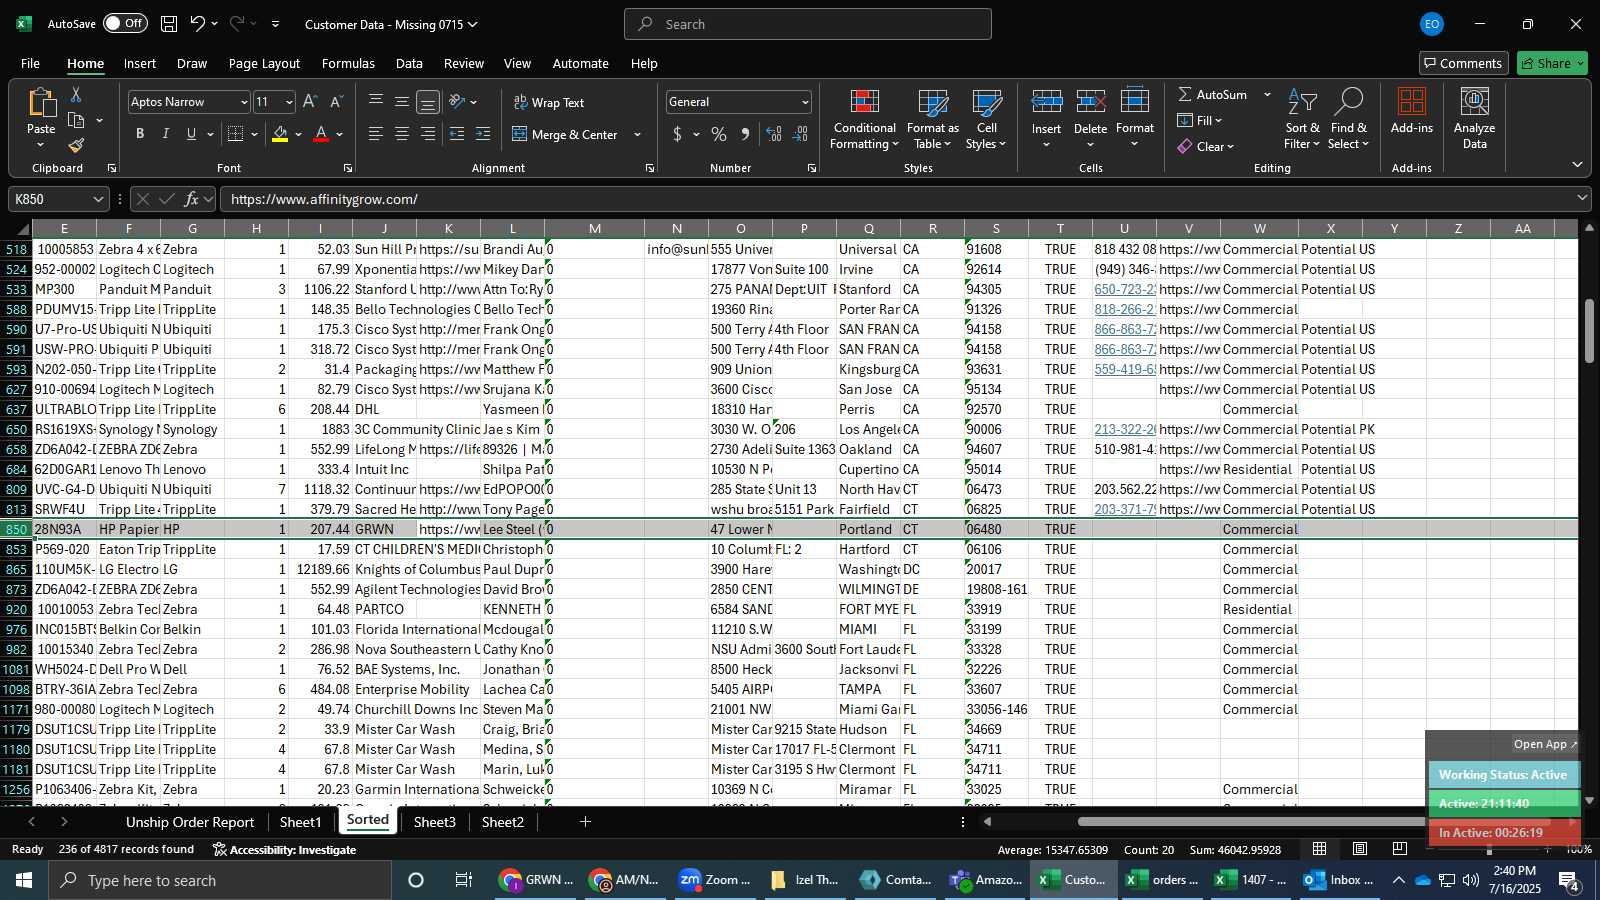Open the Insert ribbon tab
Image resolution: width=1600 pixels, height=900 pixels.
click(x=140, y=63)
